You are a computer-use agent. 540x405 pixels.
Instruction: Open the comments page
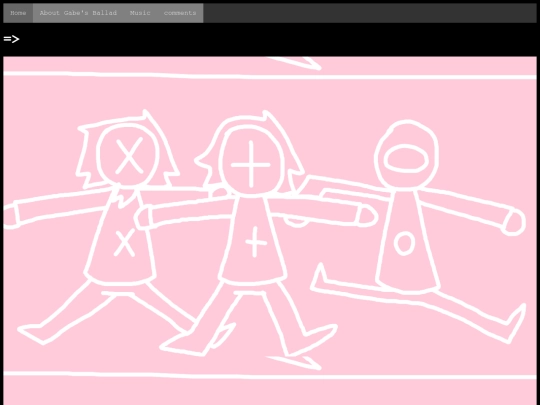point(180,13)
